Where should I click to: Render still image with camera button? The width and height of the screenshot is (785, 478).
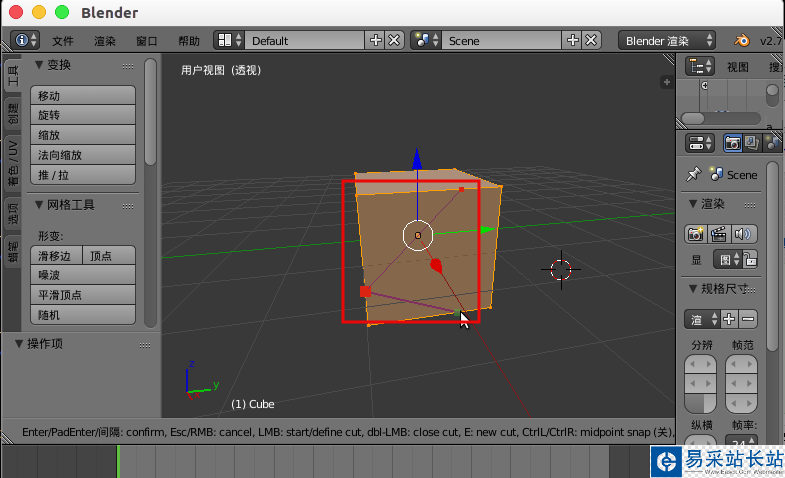[695, 234]
